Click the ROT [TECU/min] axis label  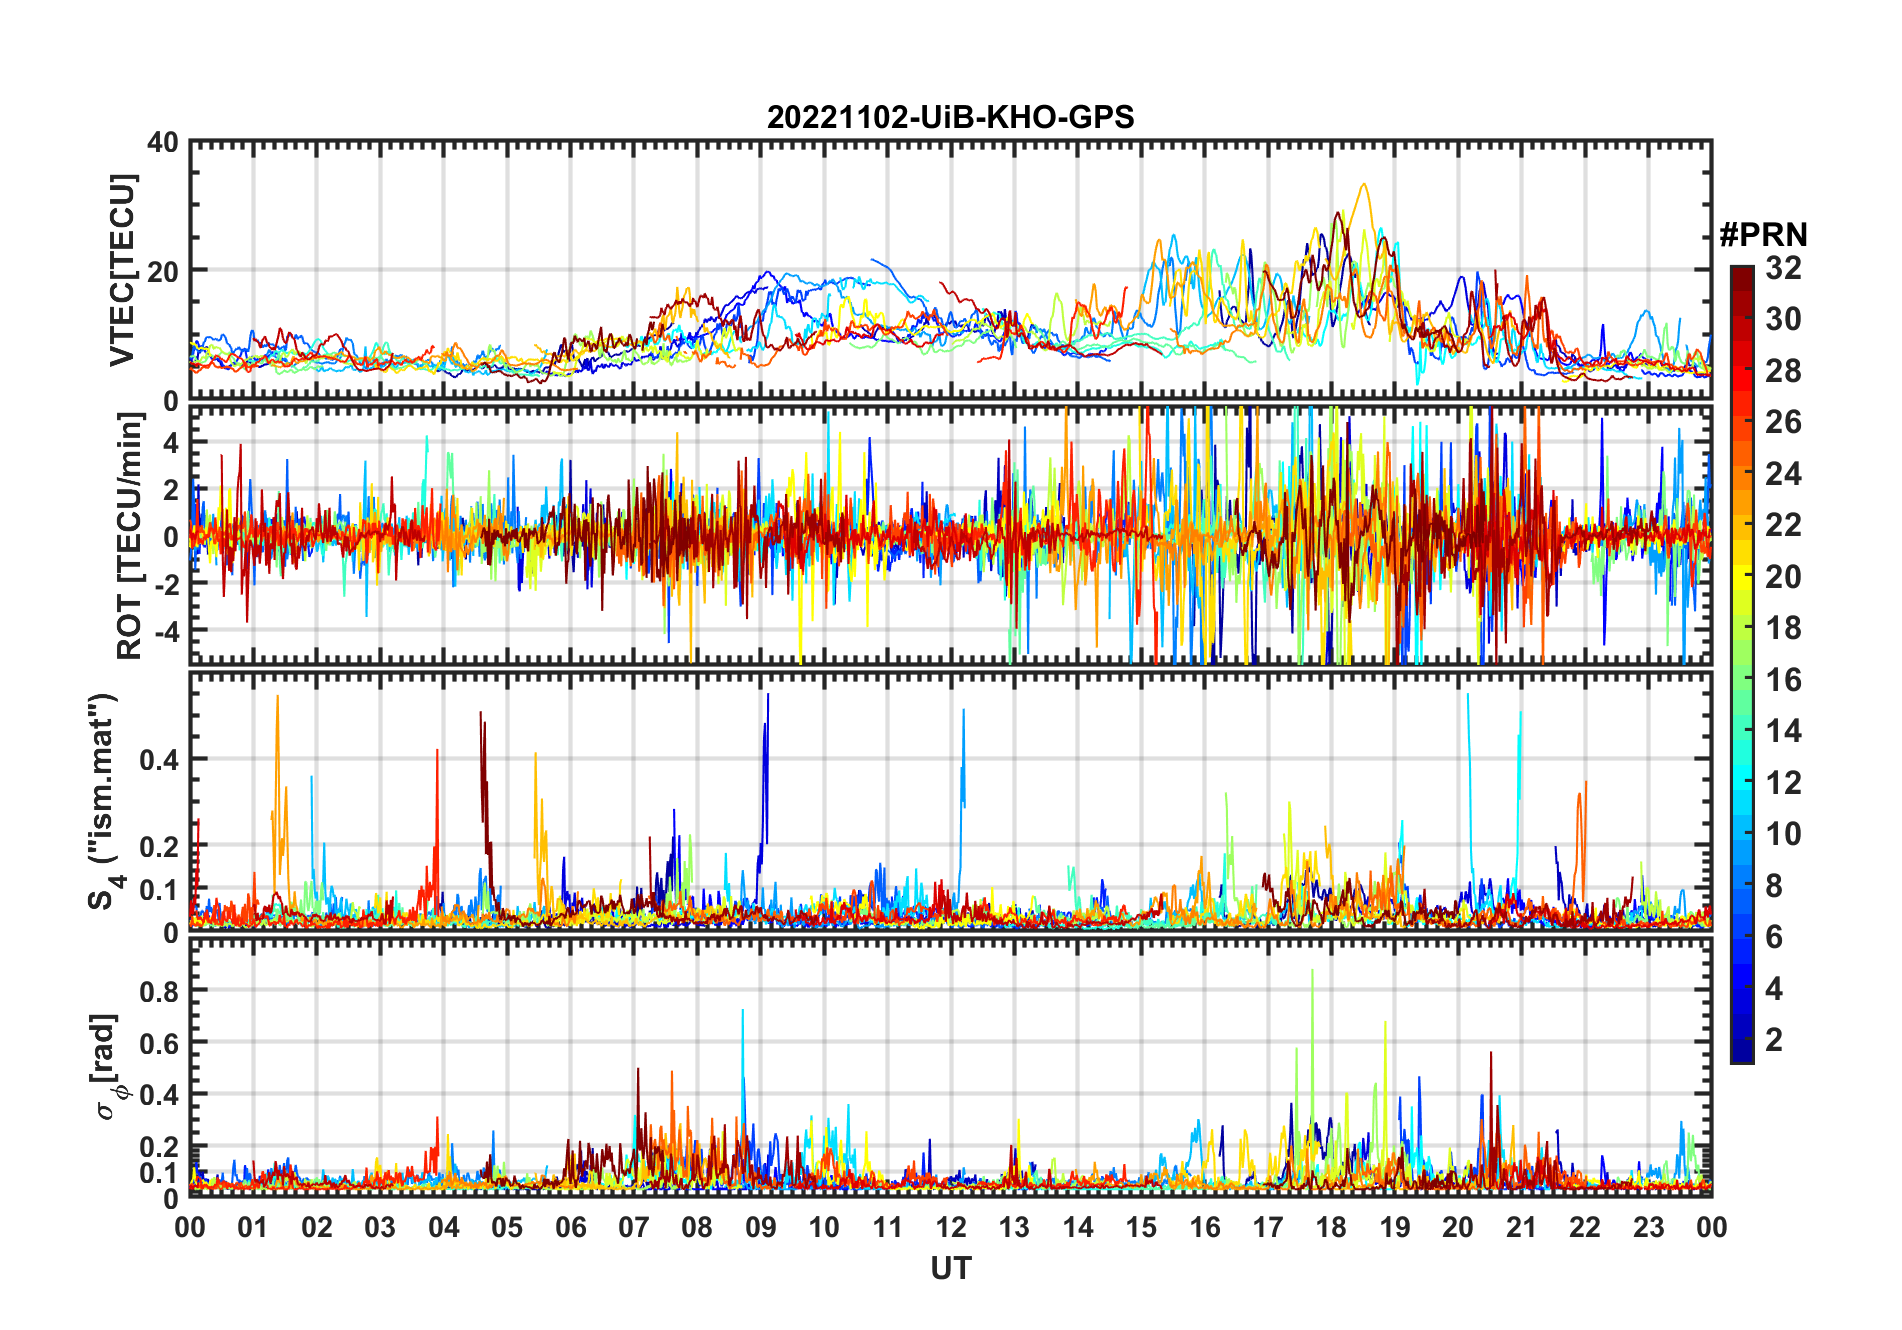click(128, 536)
